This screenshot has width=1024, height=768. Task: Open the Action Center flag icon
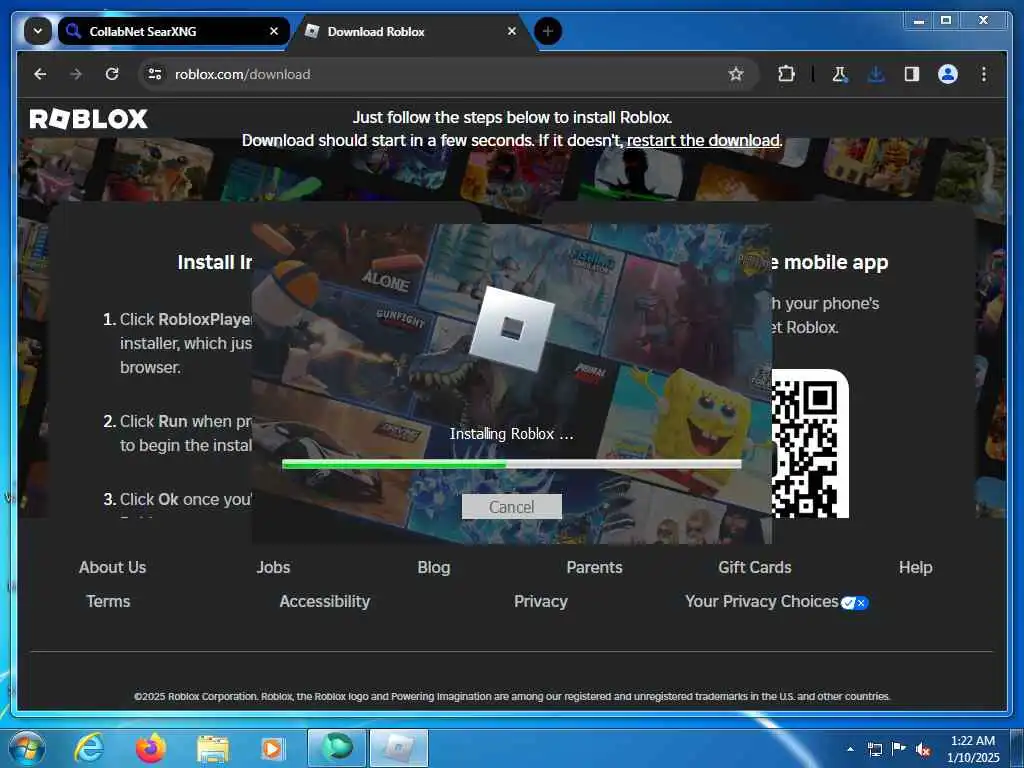[x=899, y=748]
